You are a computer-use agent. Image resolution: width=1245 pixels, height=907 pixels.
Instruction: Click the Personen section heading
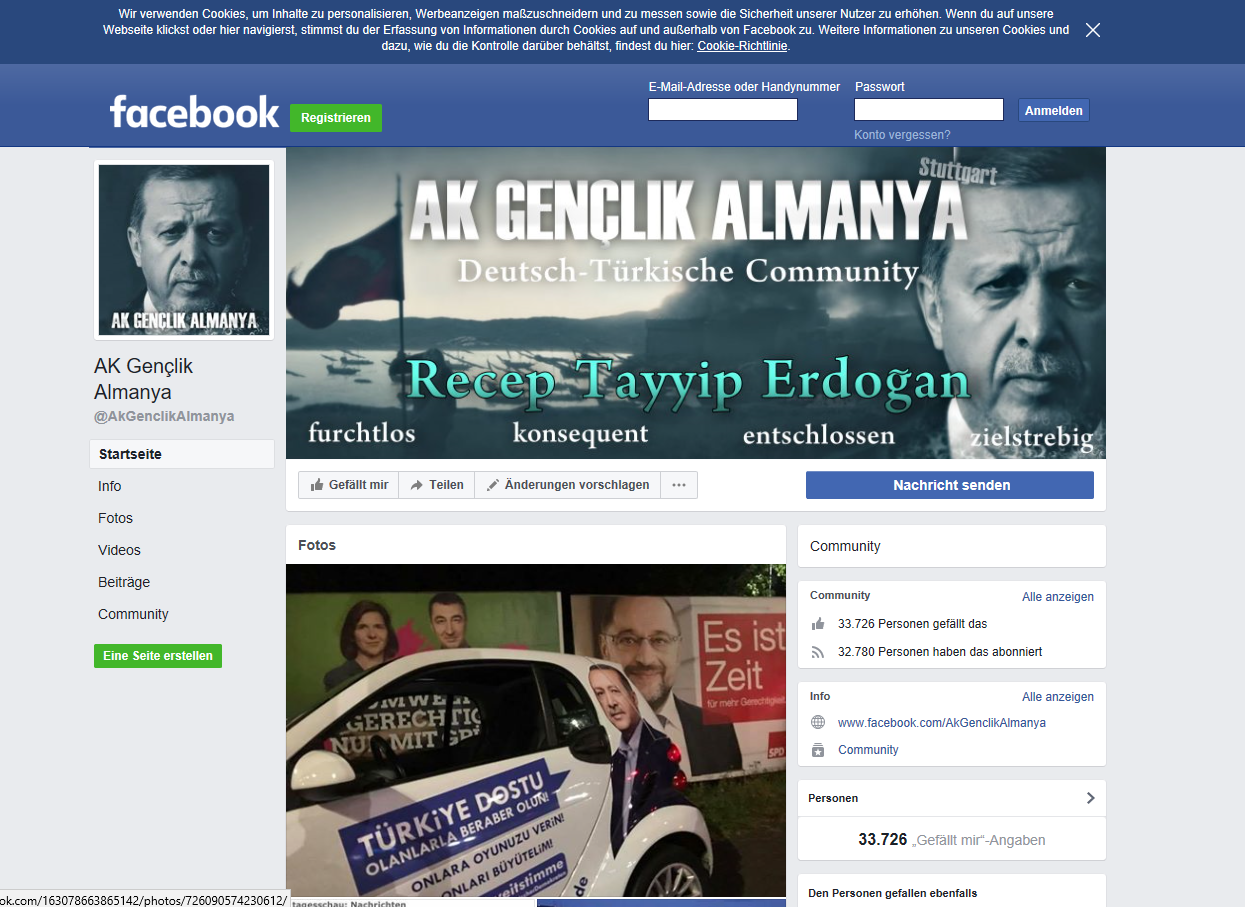(833, 798)
